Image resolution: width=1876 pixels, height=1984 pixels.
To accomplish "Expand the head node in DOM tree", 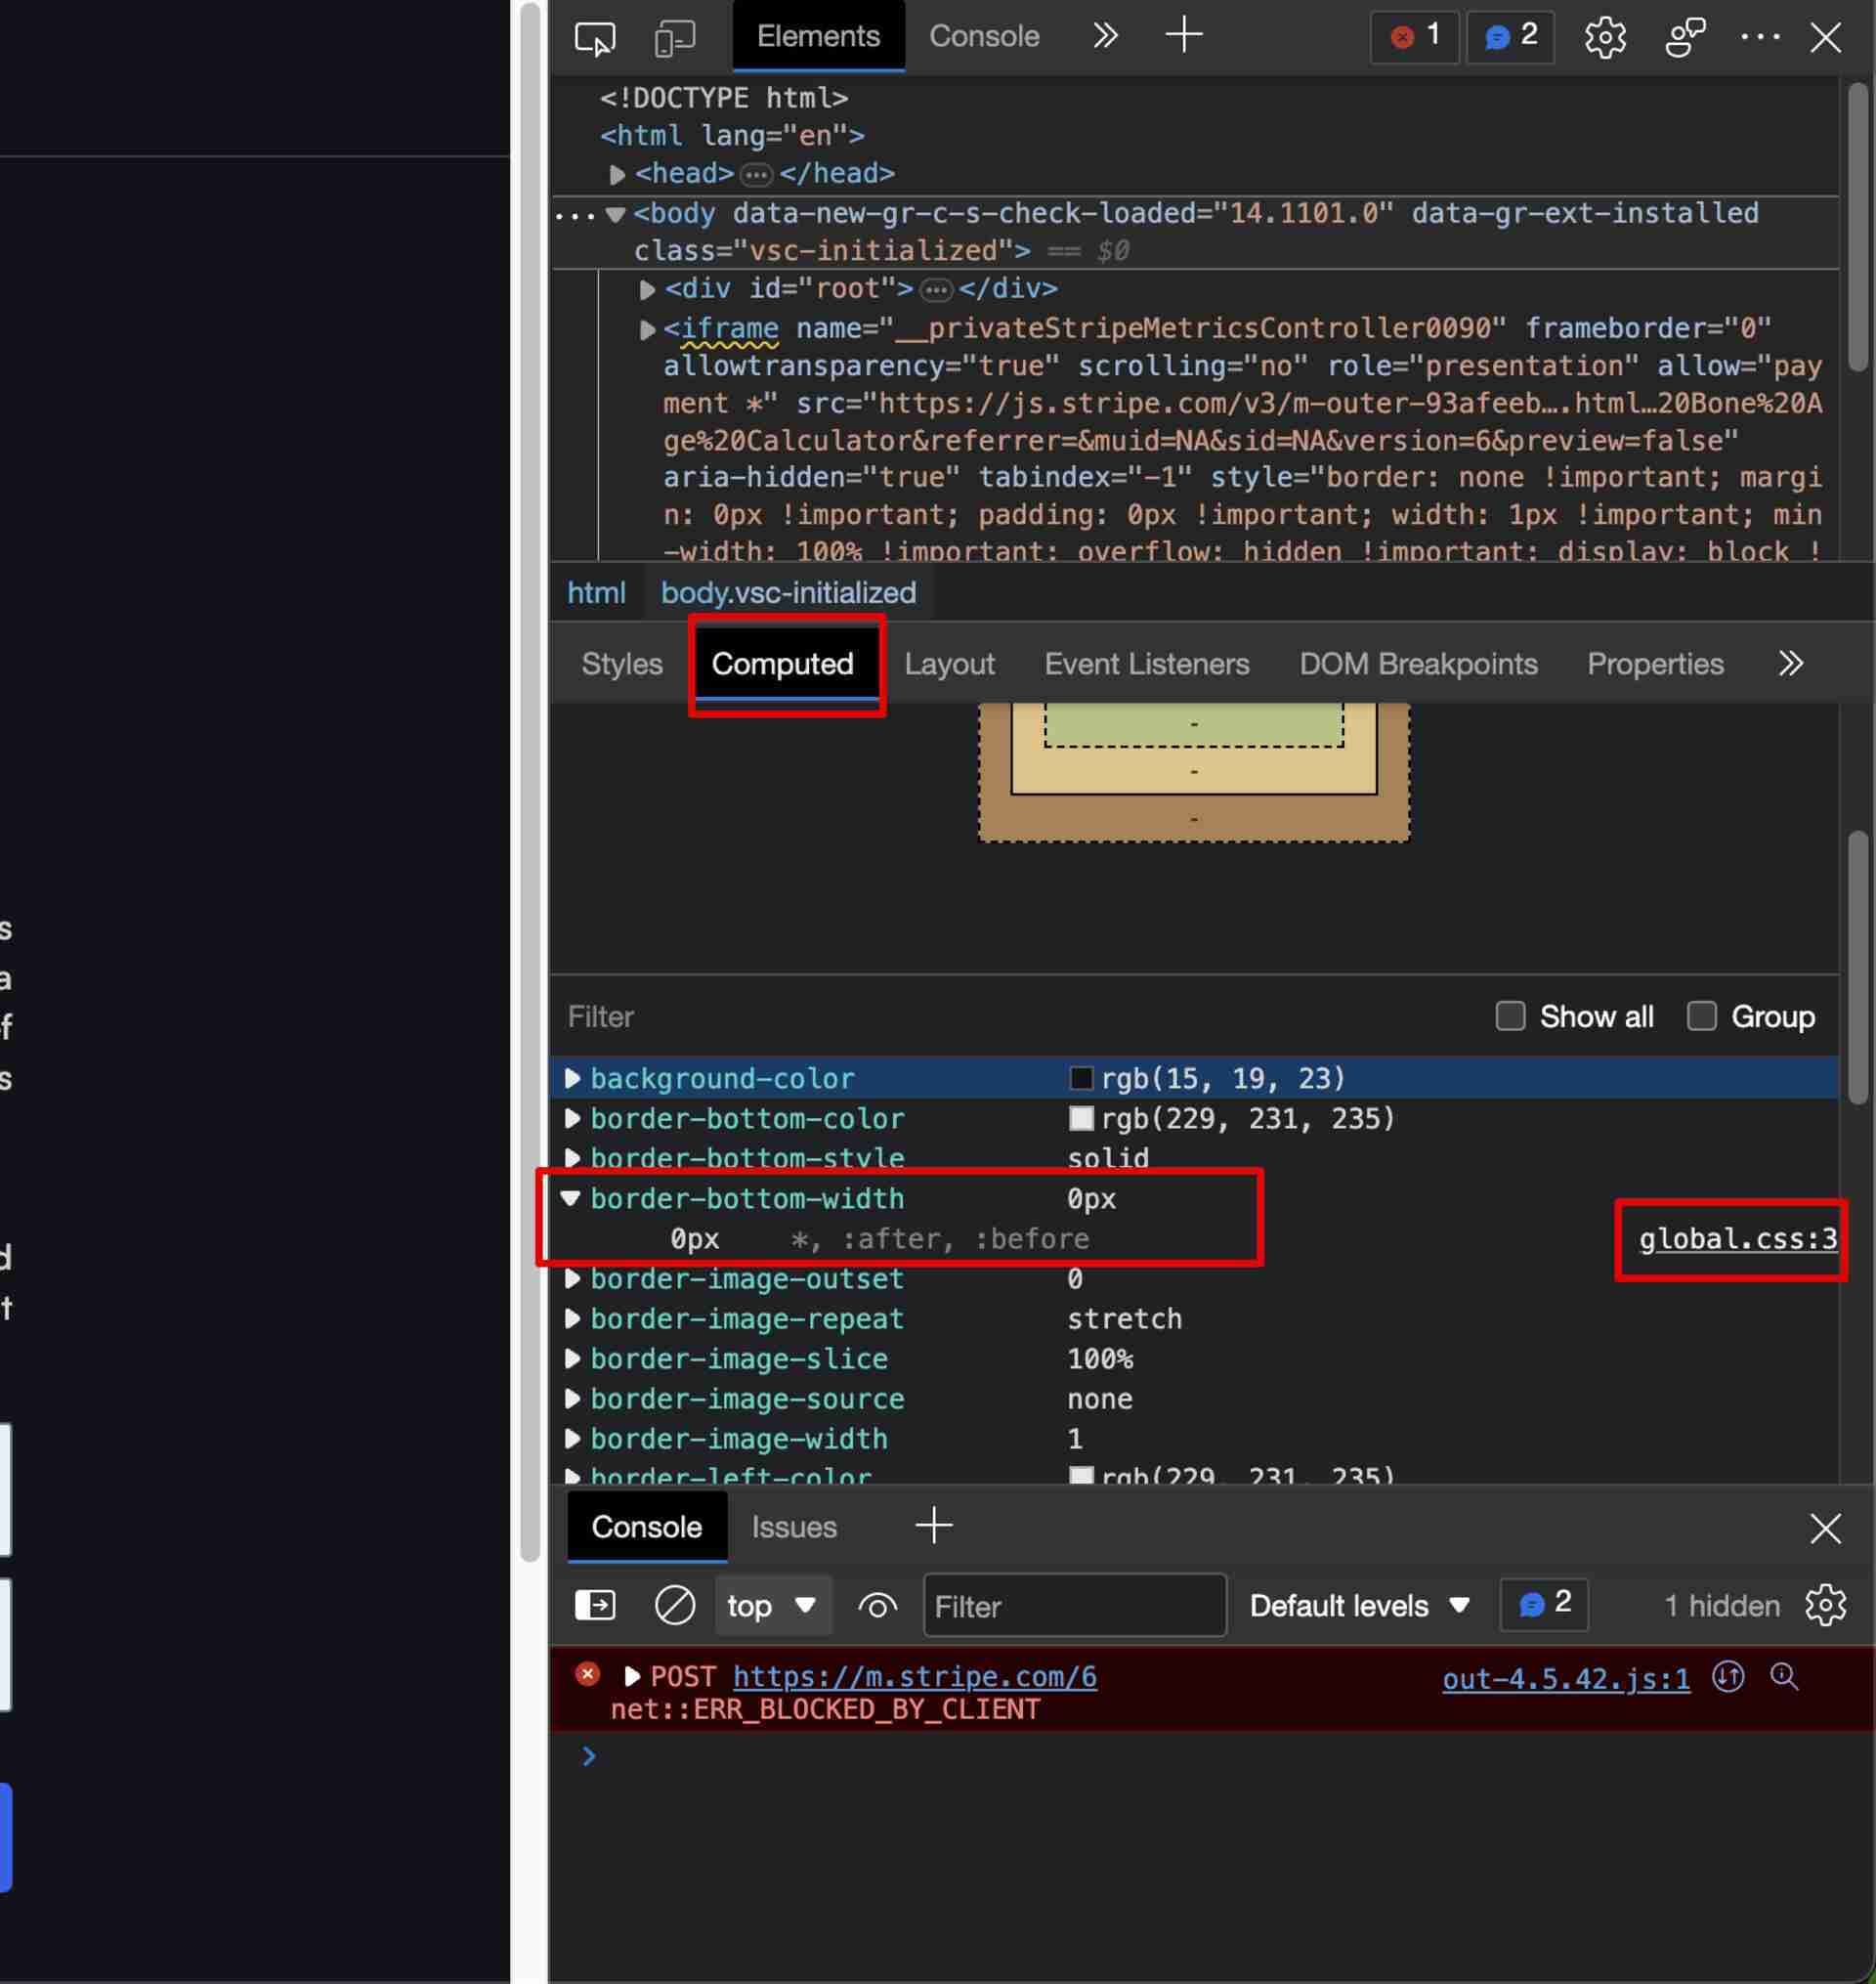I will 617,175.
